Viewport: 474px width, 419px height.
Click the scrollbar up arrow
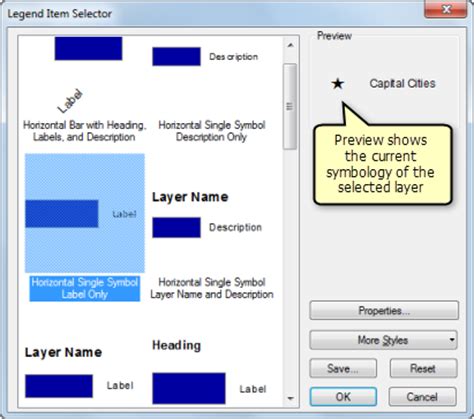click(x=290, y=45)
